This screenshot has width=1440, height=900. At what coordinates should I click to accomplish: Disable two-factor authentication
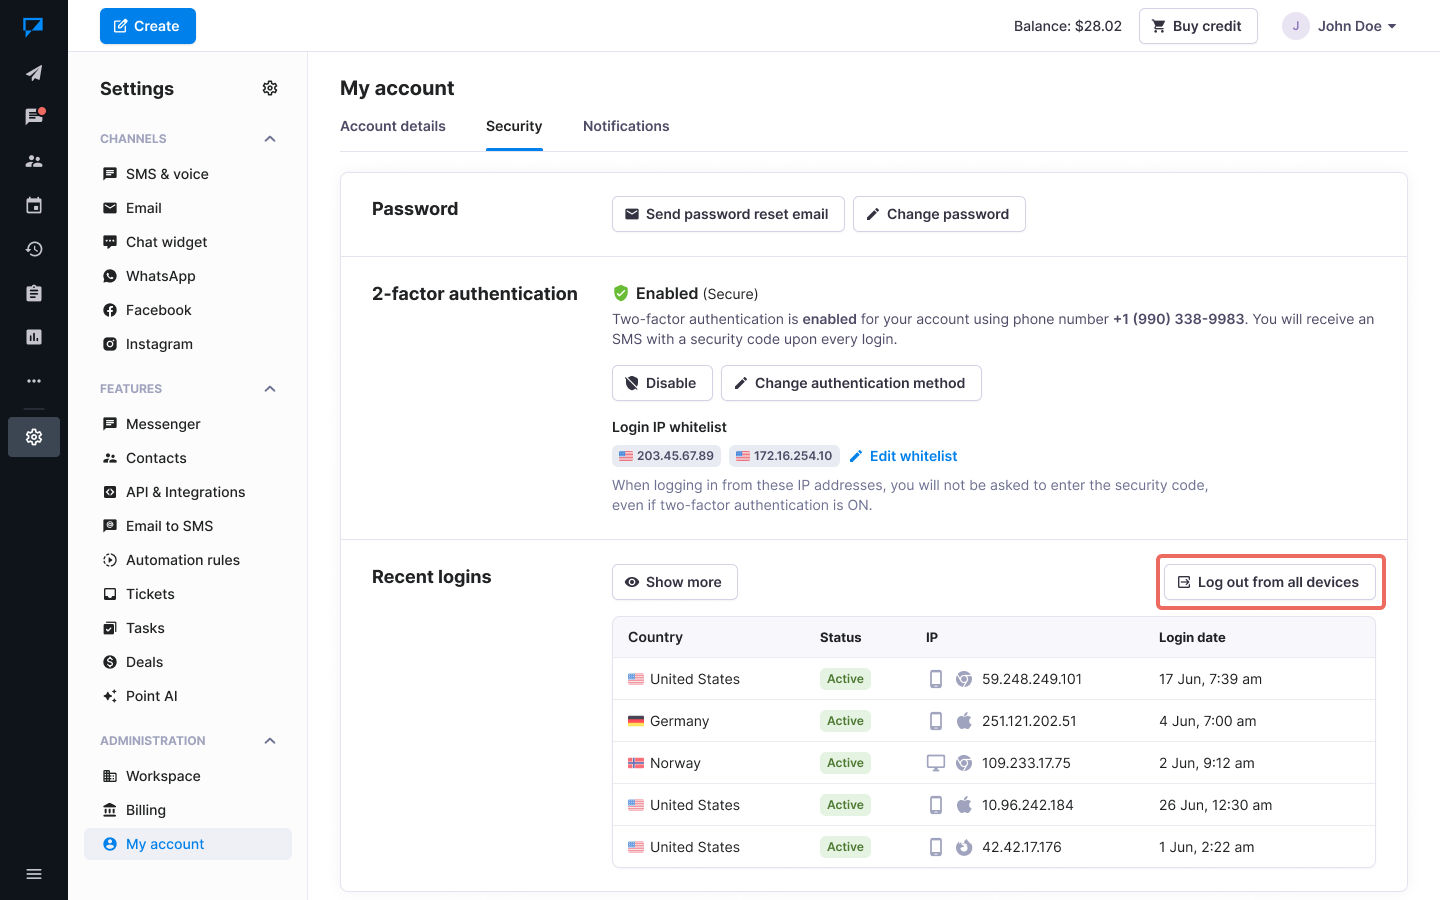pyautogui.click(x=661, y=383)
